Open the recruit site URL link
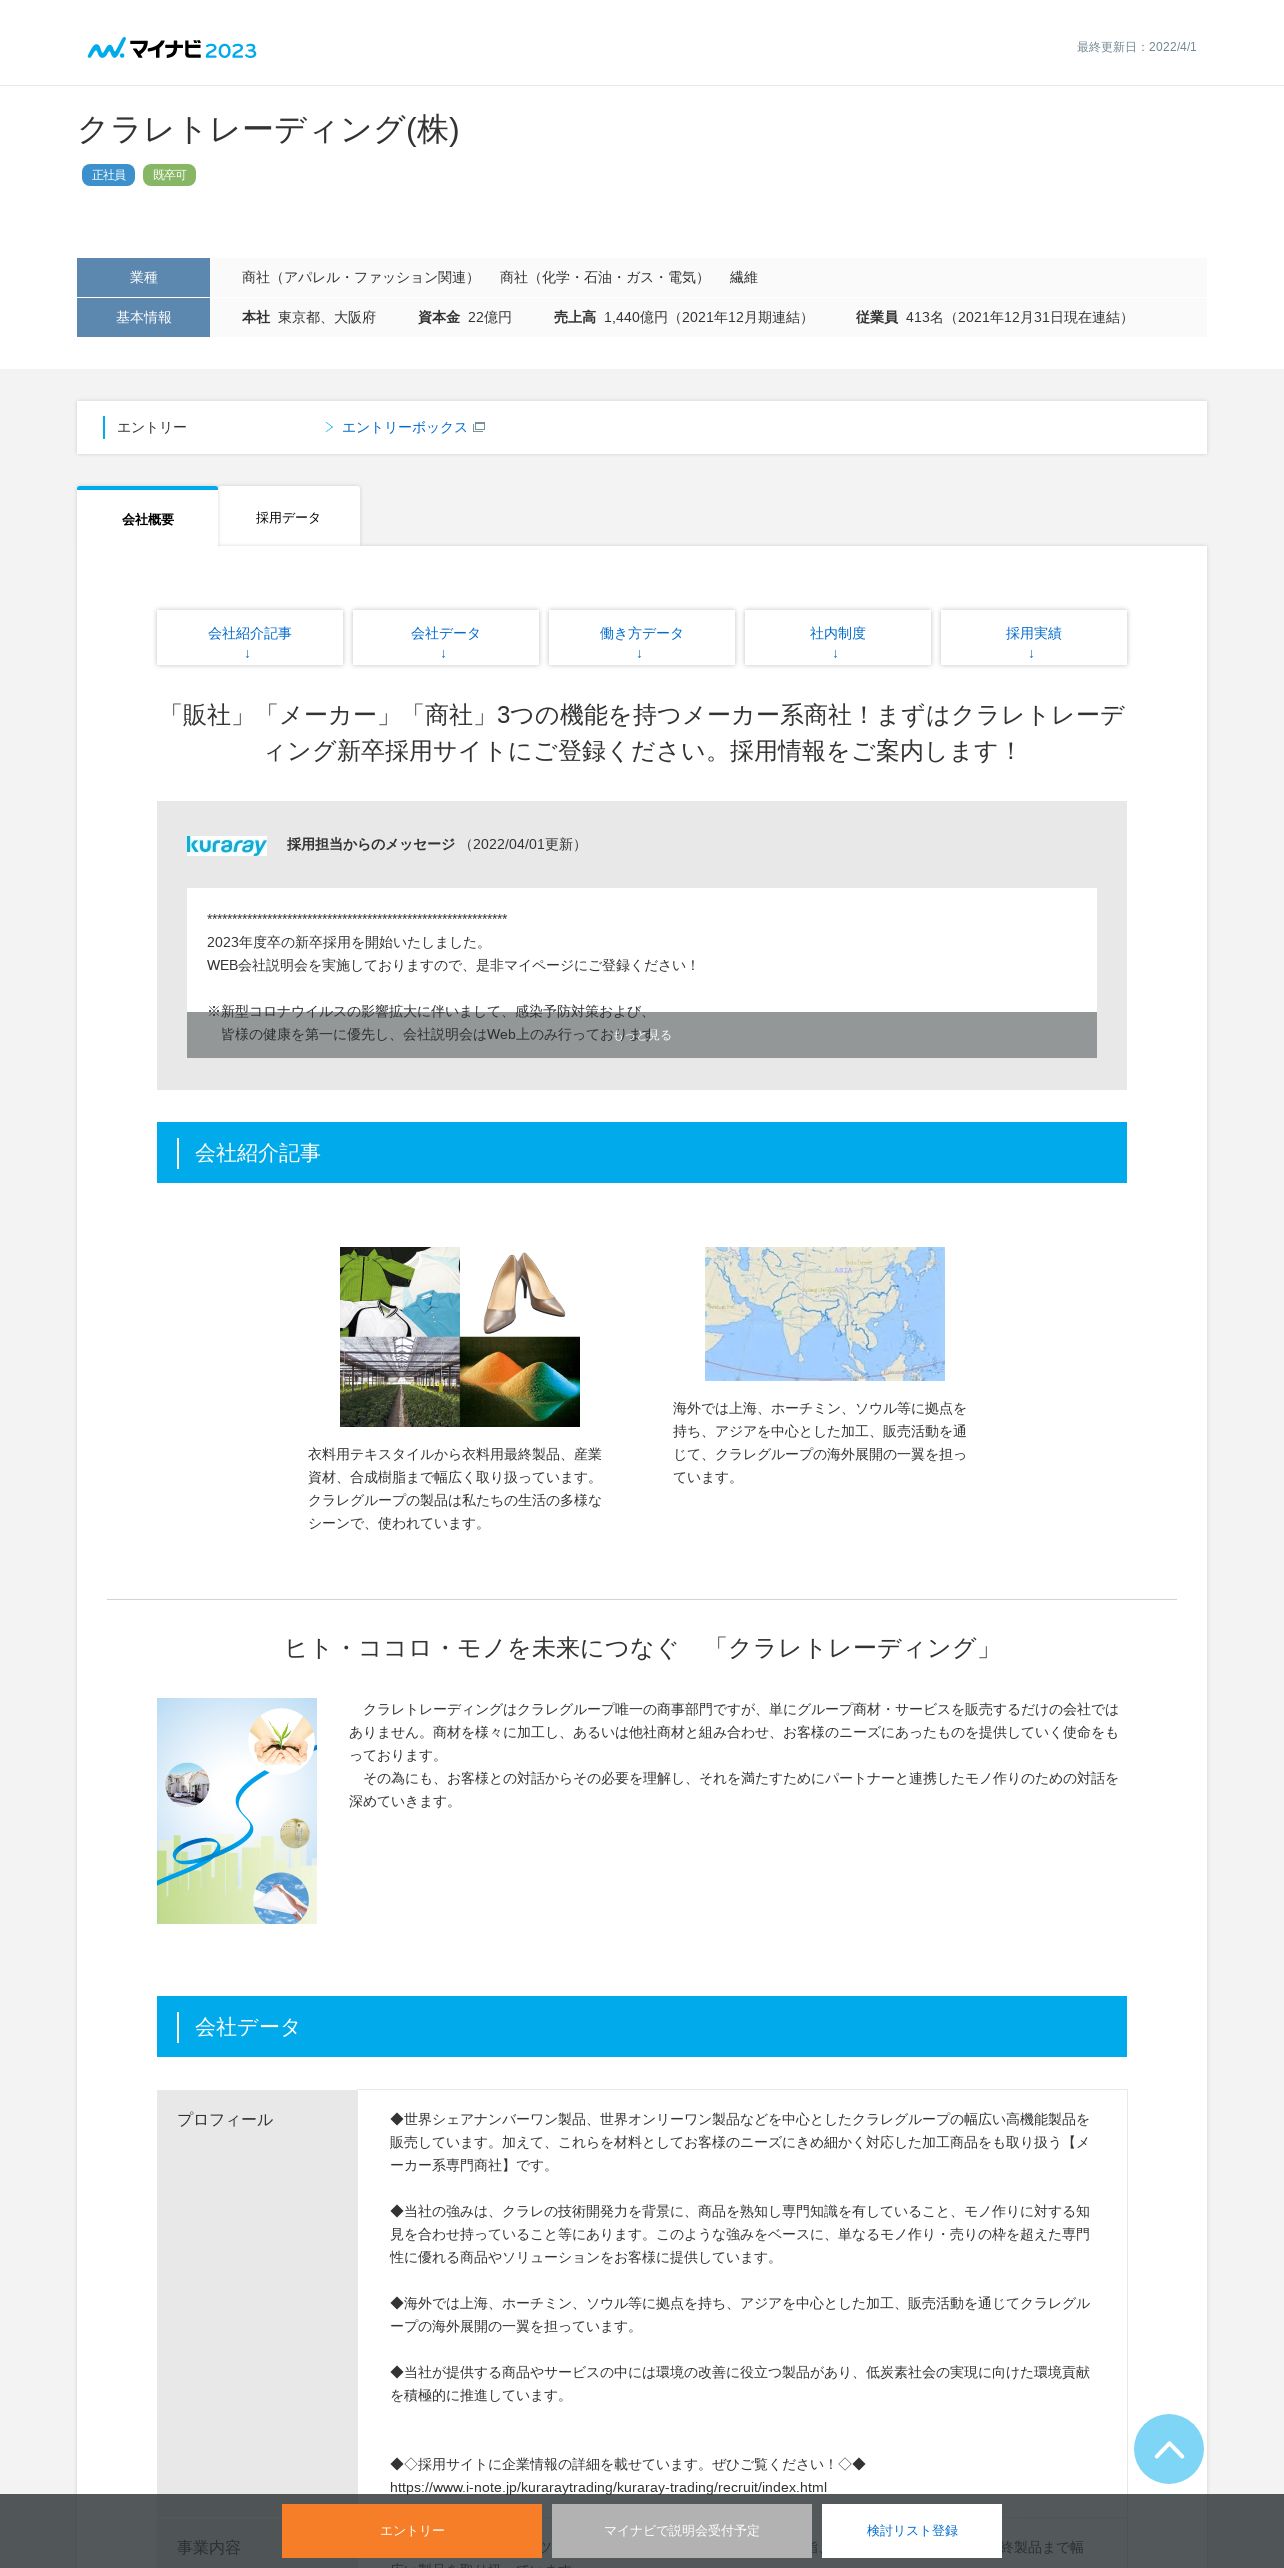The height and width of the screenshot is (2568, 1284). coord(608,2486)
